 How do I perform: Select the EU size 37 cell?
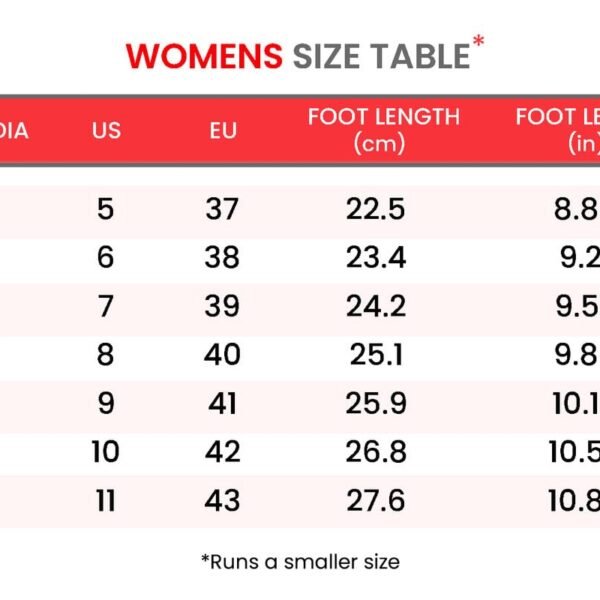(x=223, y=209)
